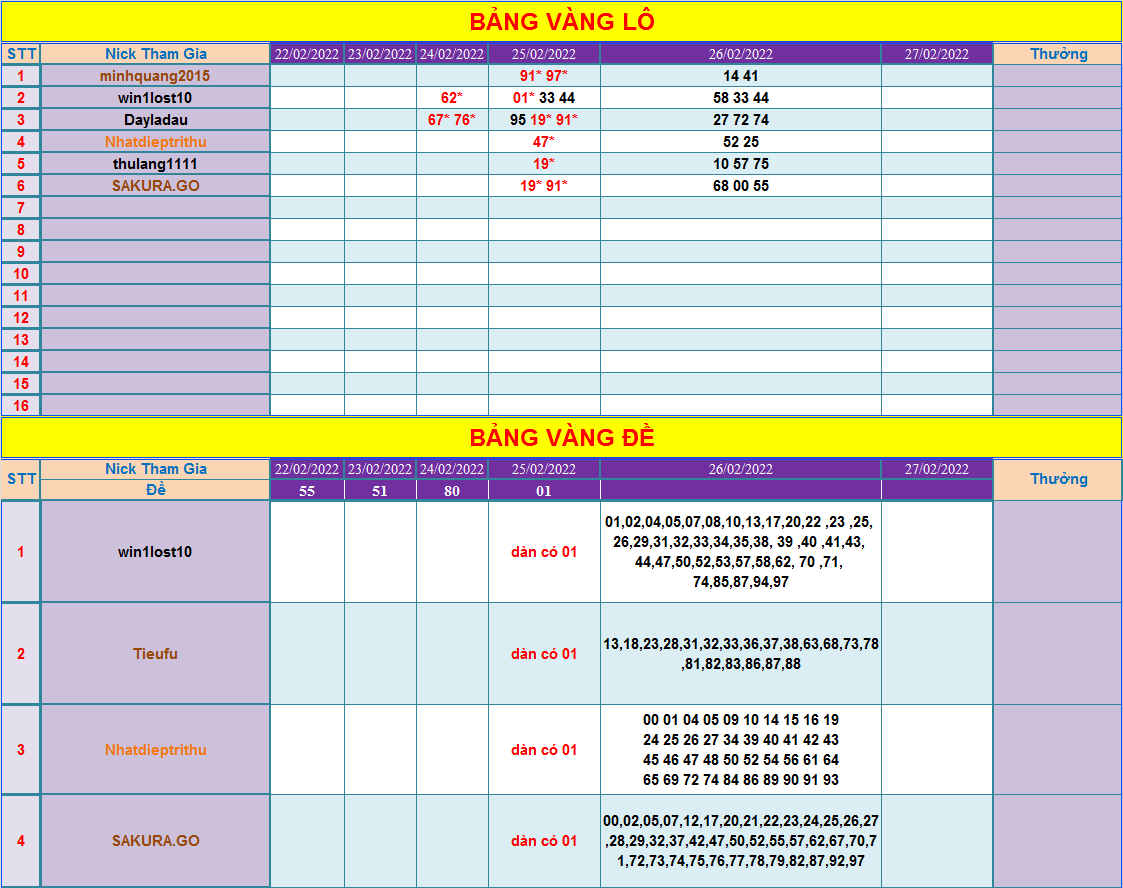Select 'Nick Tham Gia' header in Lô table
Screen dimensions: 1123x888
tap(155, 54)
